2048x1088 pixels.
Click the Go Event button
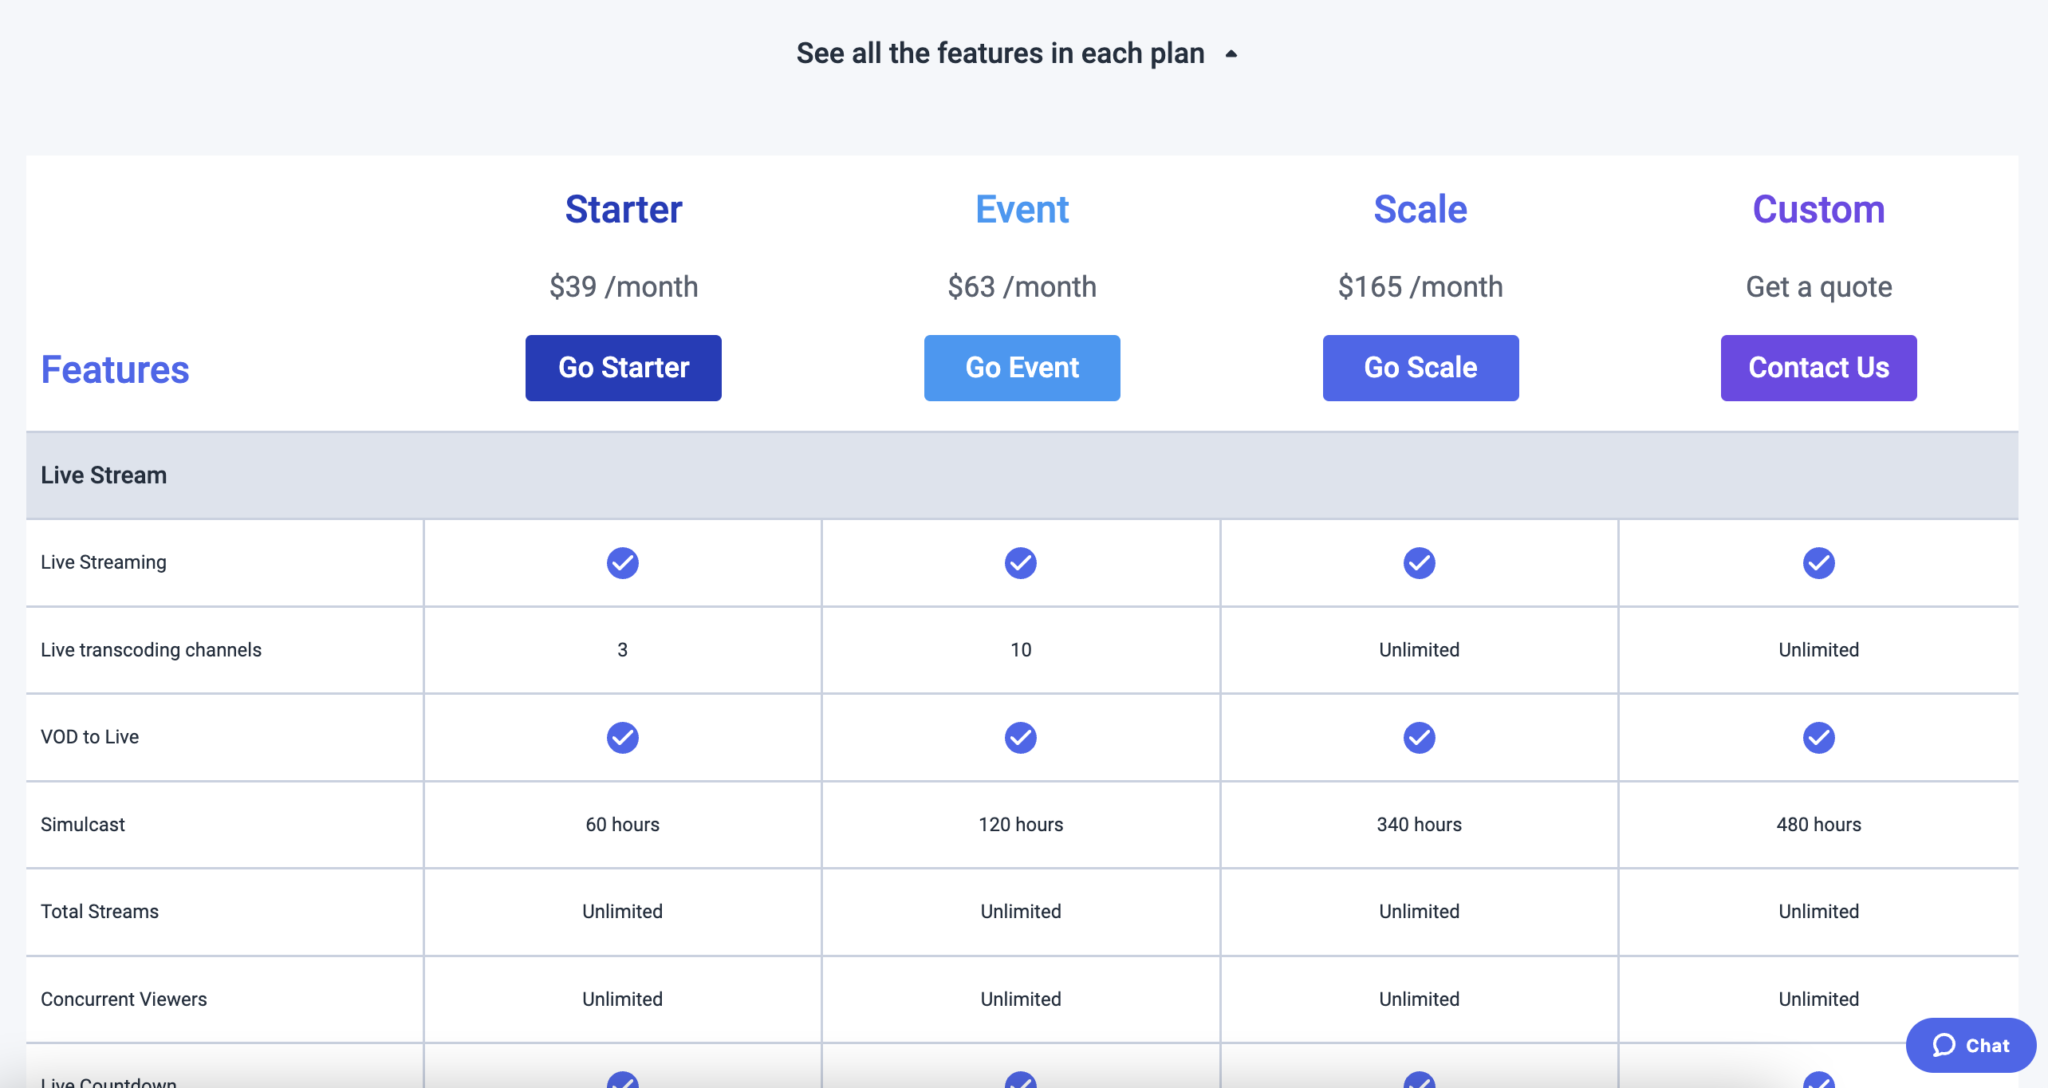(x=1021, y=367)
